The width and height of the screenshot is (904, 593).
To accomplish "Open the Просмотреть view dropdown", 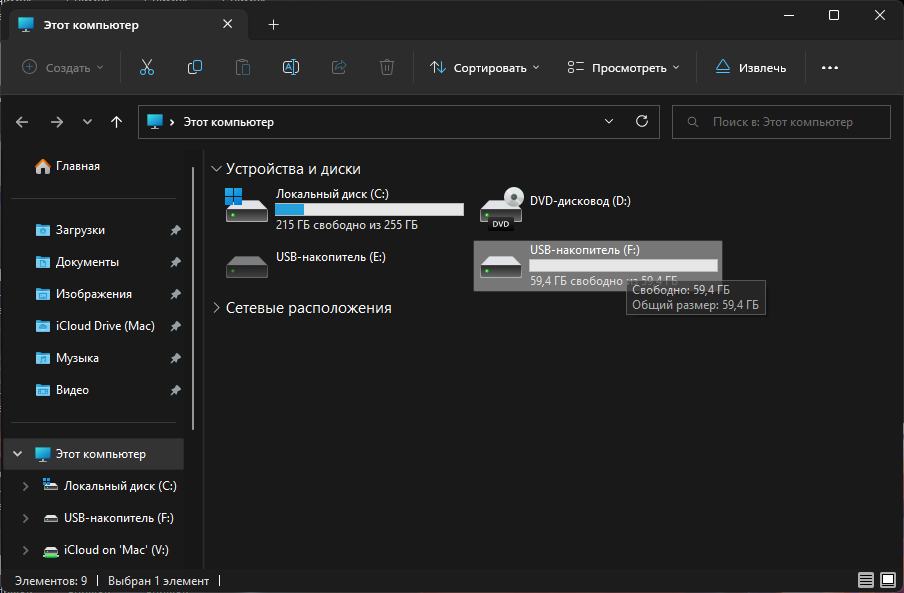I will [624, 67].
